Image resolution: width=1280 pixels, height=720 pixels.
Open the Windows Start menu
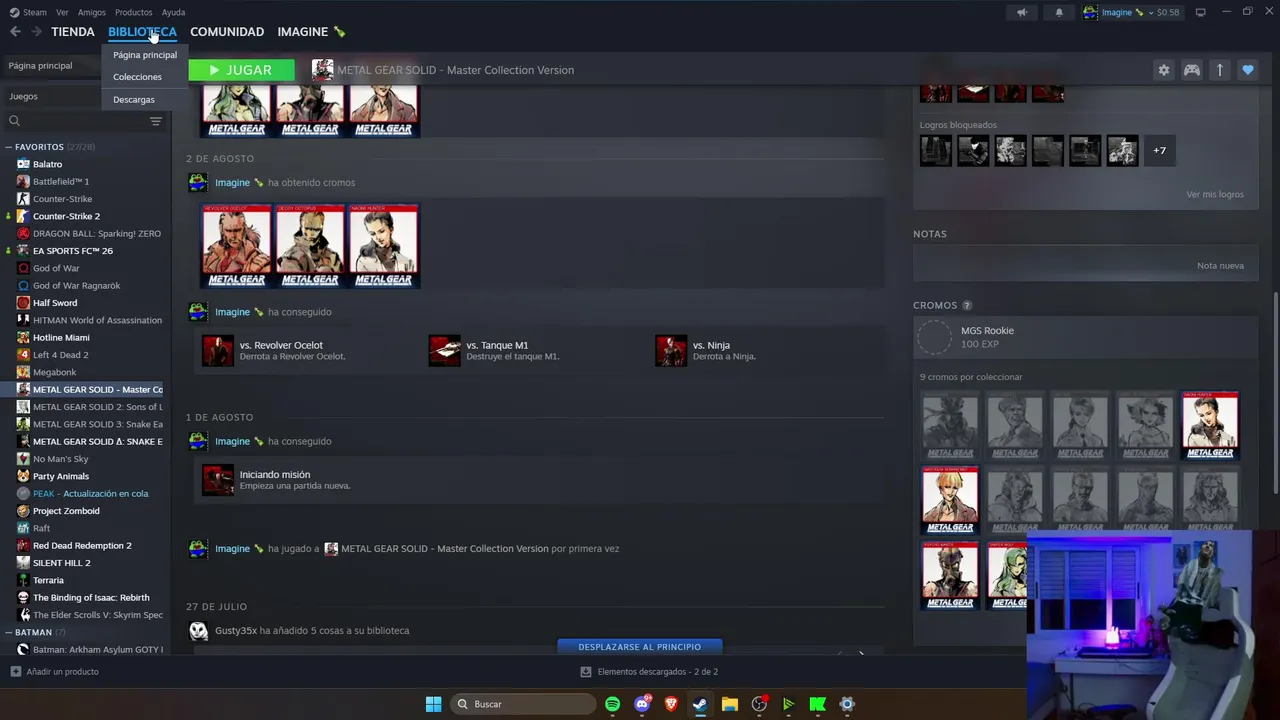point(433,704)
